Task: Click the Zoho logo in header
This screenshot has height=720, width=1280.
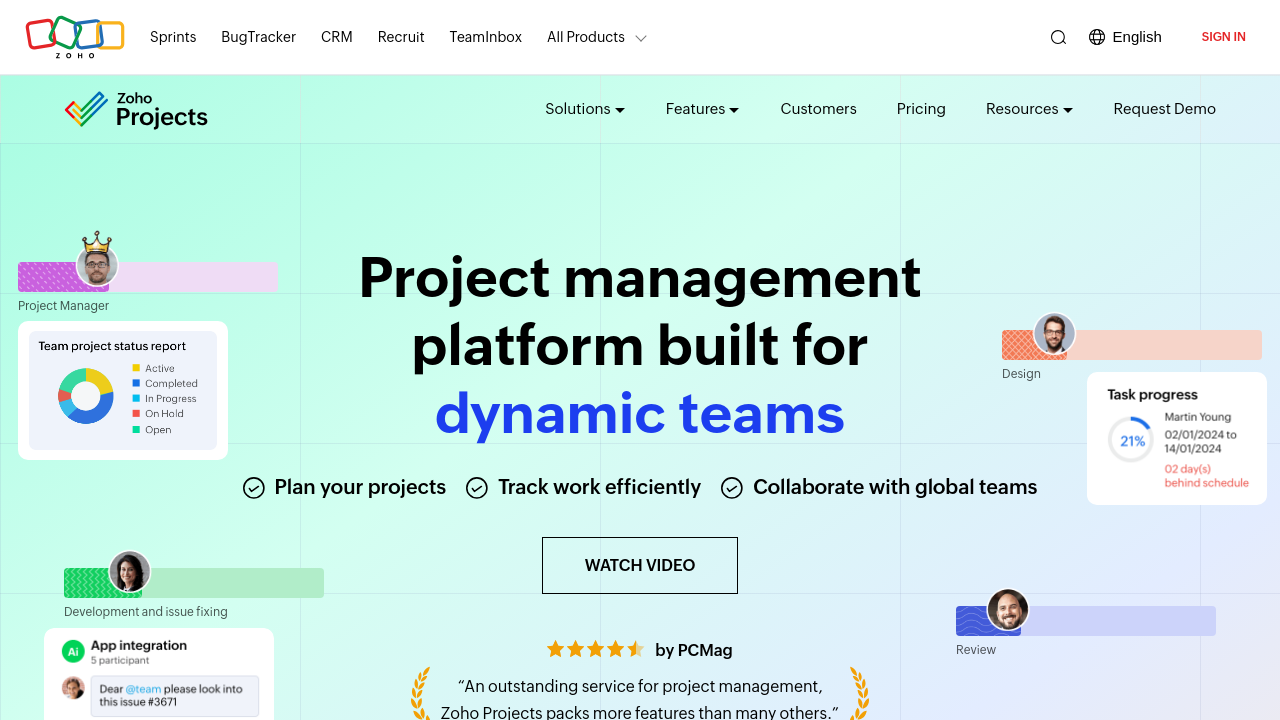Action: click(75, 37)
